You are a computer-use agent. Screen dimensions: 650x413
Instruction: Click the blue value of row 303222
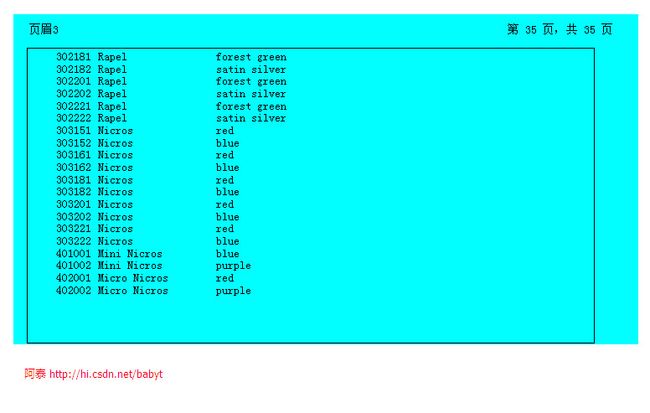(x=228, y=241)
